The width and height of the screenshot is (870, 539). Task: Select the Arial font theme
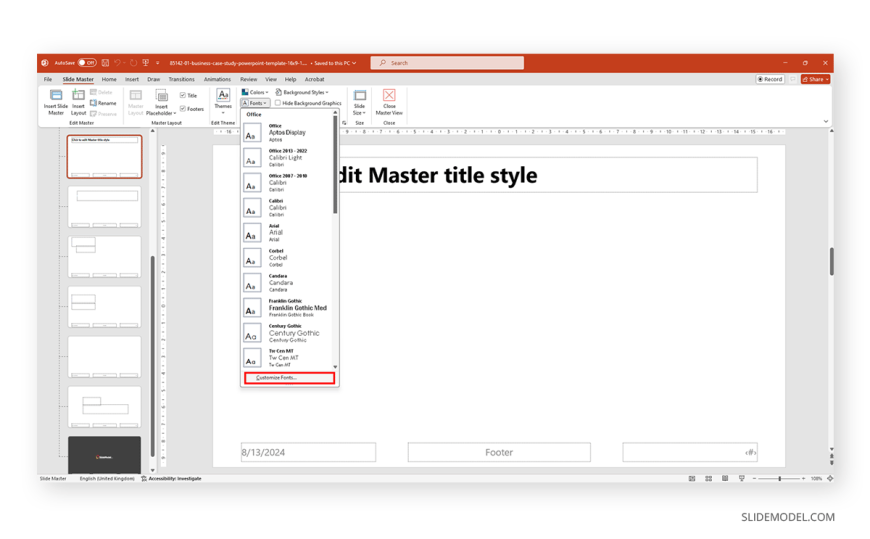(287, 233)
